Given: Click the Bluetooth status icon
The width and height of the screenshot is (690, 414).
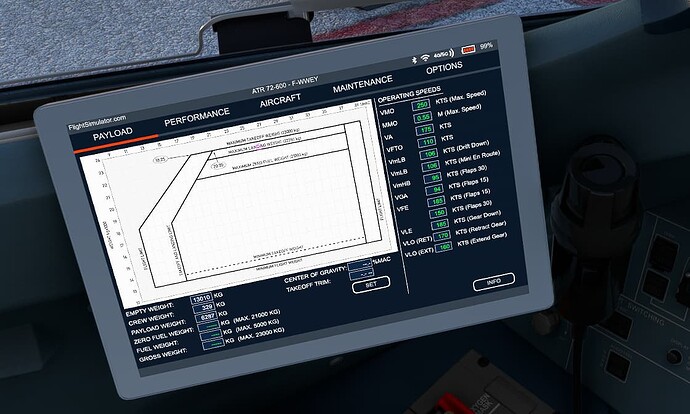Looking at the screenshot, I should tap(414, 60).
